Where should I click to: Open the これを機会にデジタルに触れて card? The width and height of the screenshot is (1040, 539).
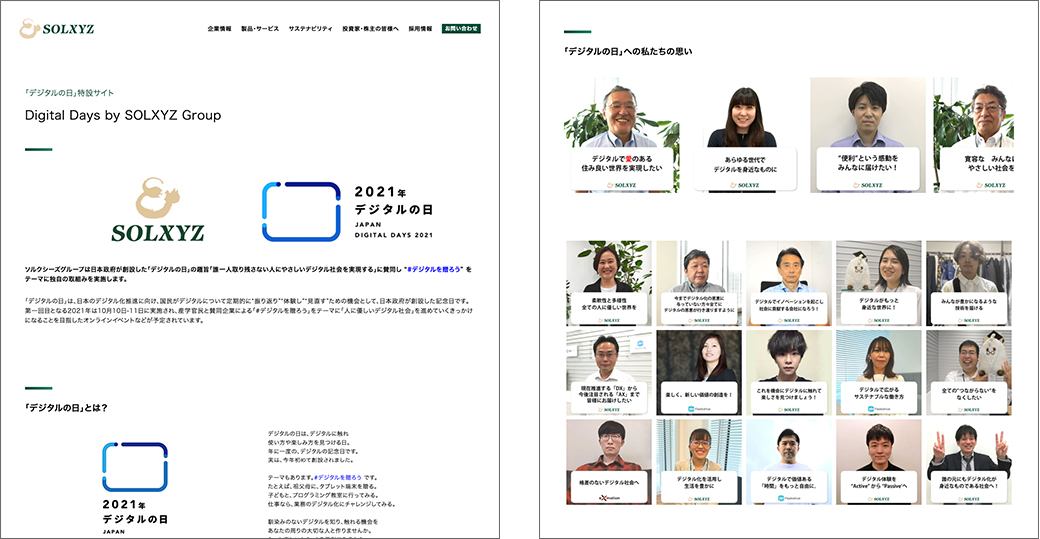point(789,373)
